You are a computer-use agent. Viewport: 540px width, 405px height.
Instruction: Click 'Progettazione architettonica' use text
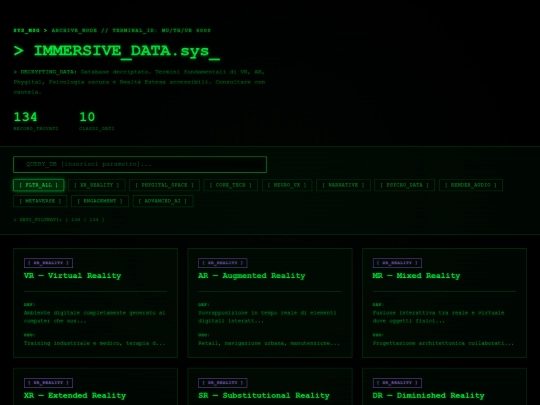443,343
